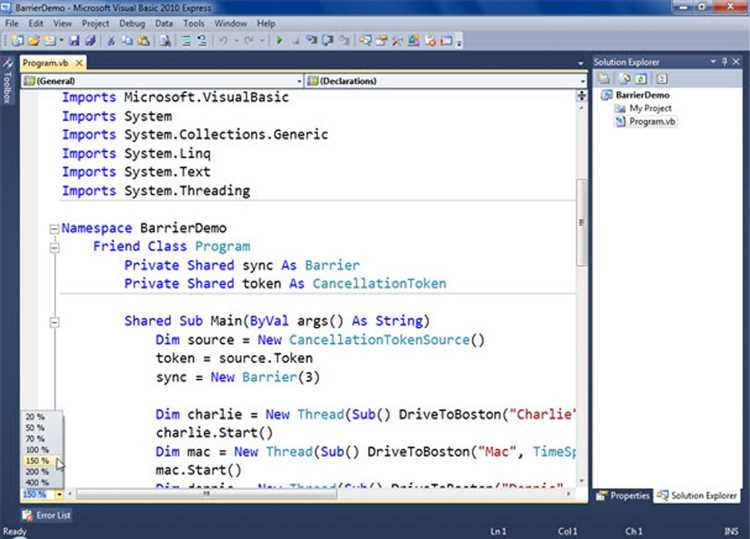Click the Step Into debug icon
This screenshot has width=750, height=539.
point(312,41)
